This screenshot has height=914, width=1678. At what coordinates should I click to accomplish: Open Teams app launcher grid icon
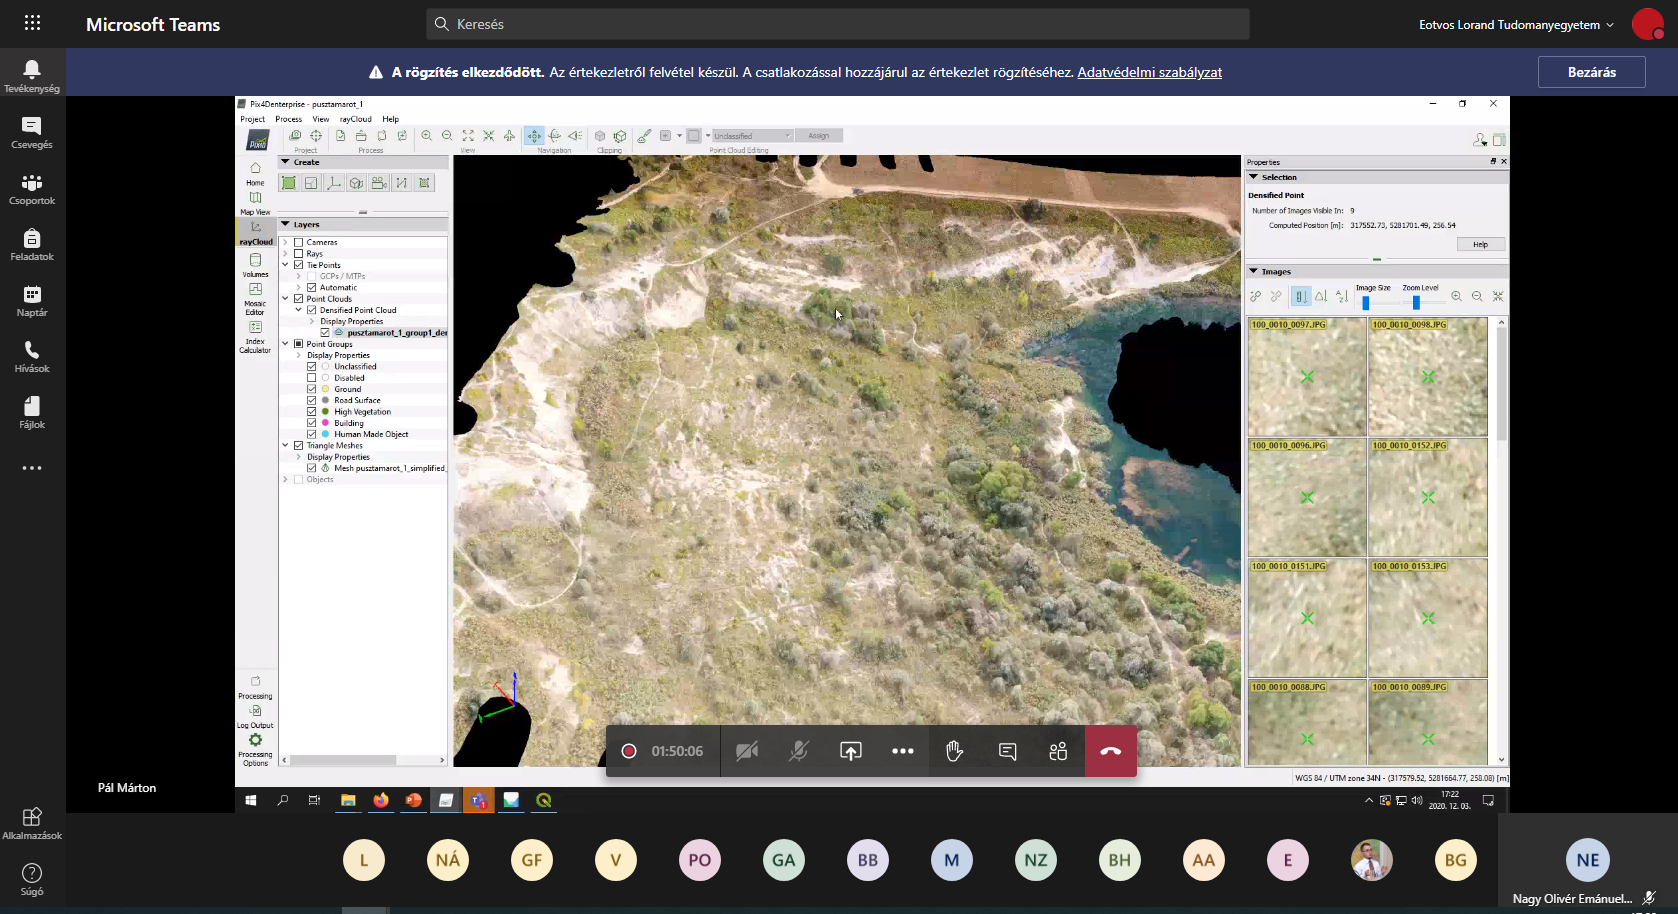click(32, 23)
